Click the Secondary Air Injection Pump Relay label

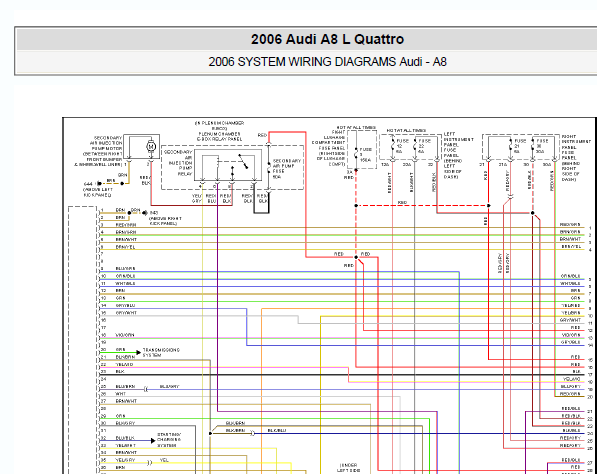[x=178, y=163]
